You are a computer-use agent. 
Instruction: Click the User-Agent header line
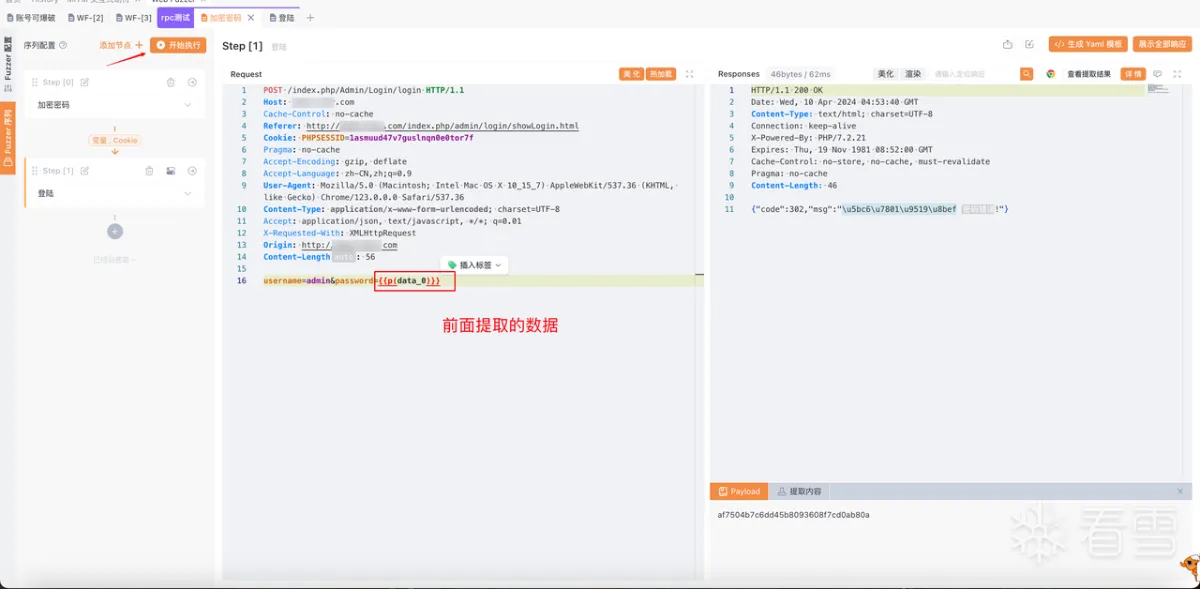pyautogui.click(x=471, y=191)
